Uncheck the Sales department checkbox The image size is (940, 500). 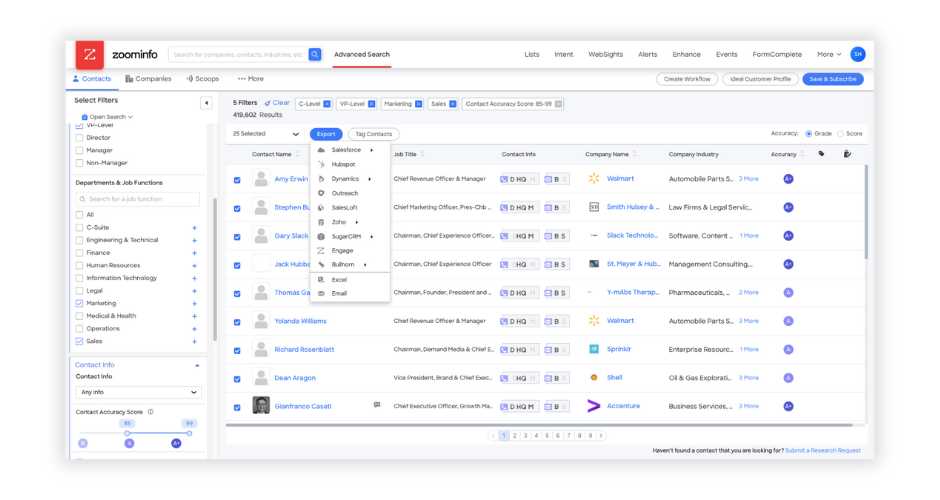coord(79,341)
